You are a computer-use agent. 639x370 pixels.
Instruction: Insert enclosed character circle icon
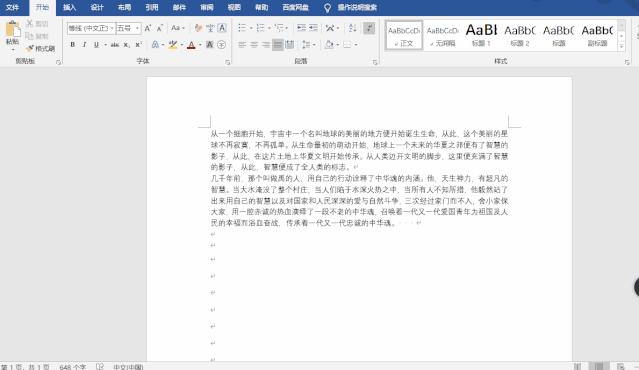[222, 44]
